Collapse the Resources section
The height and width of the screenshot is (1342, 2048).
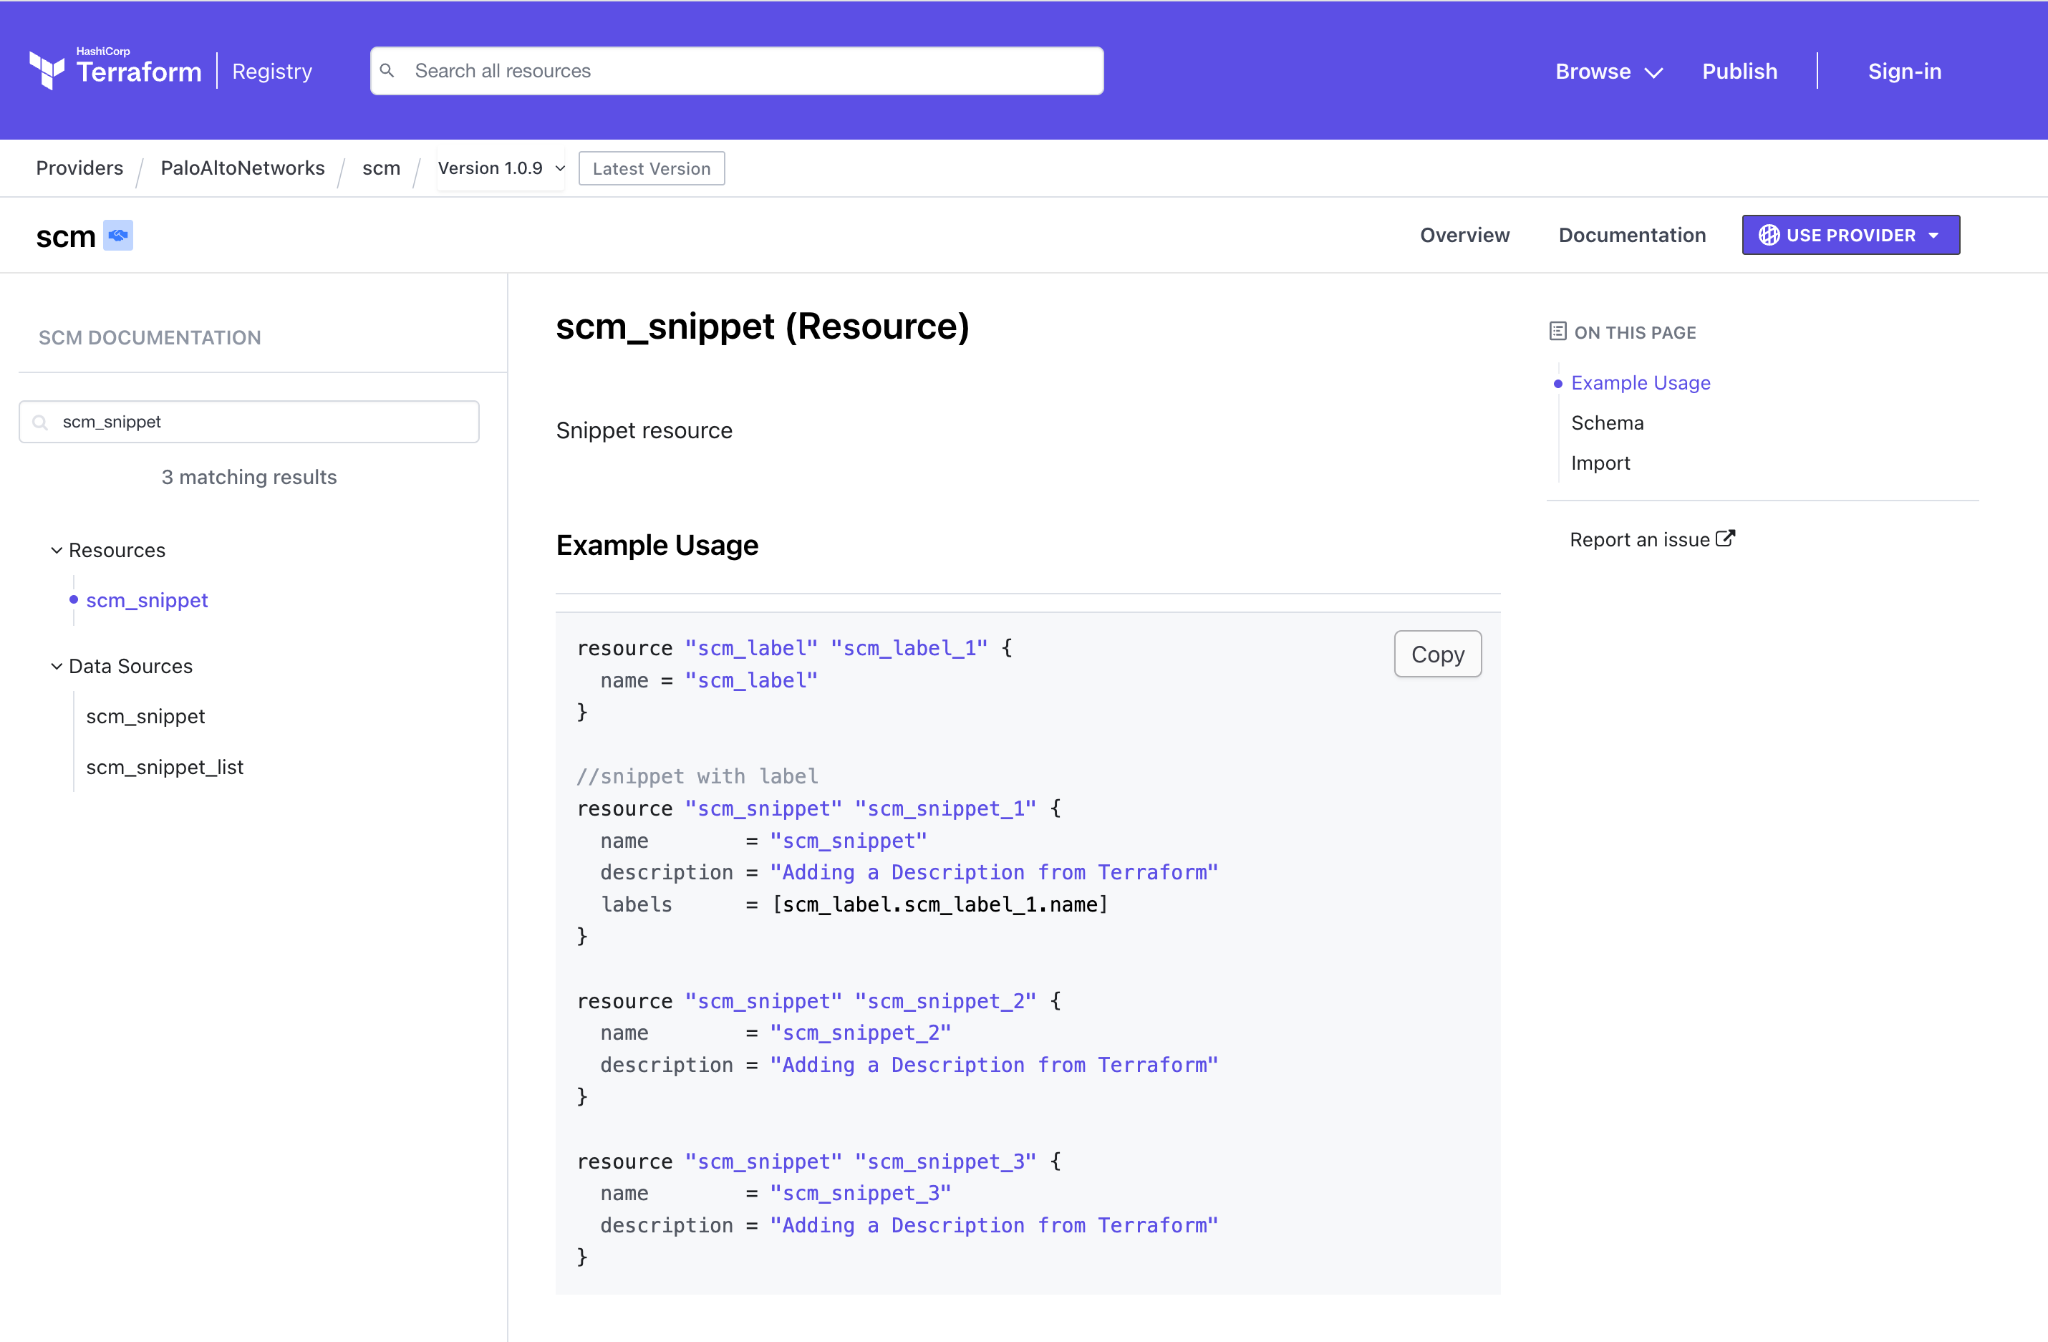(108, 550)
